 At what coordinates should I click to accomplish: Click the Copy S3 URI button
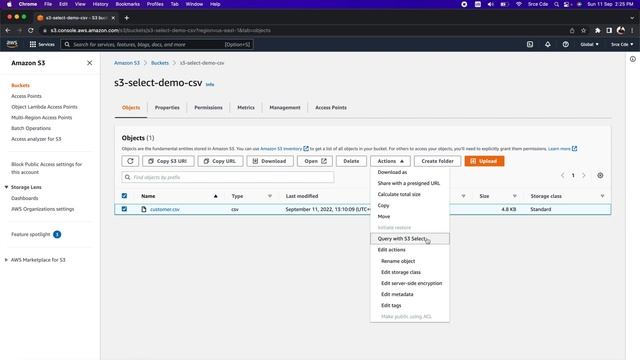(x=168, y=161)
